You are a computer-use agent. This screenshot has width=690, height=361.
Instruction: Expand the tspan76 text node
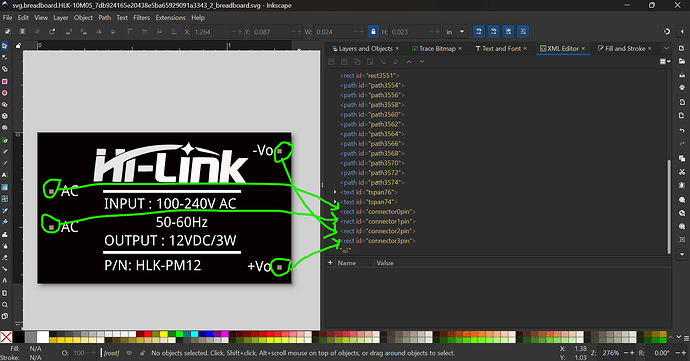(335, 192)
